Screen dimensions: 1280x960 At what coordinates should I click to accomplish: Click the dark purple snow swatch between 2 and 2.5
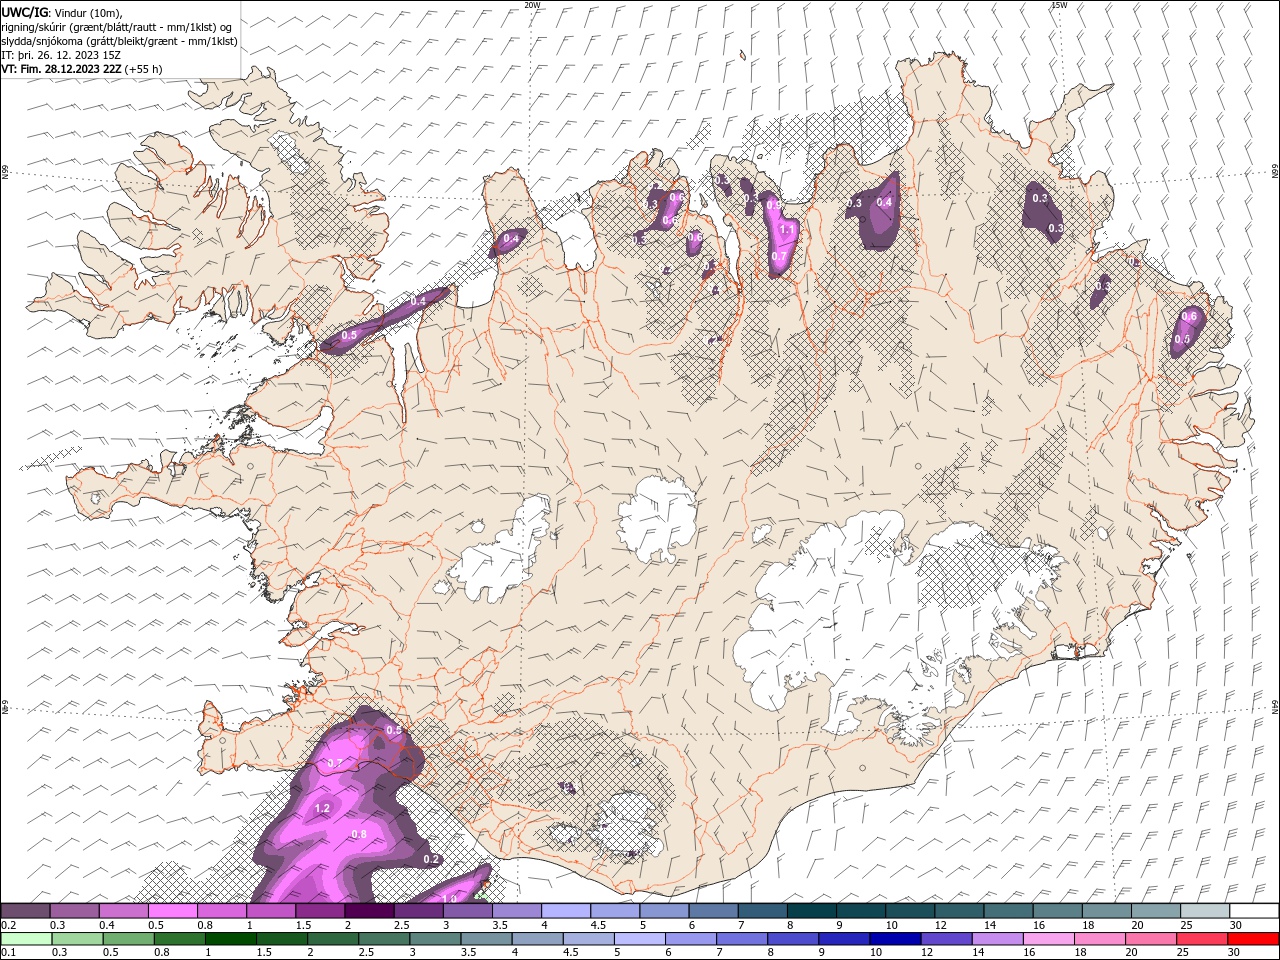pyautogui.click(x=369, y=910)
